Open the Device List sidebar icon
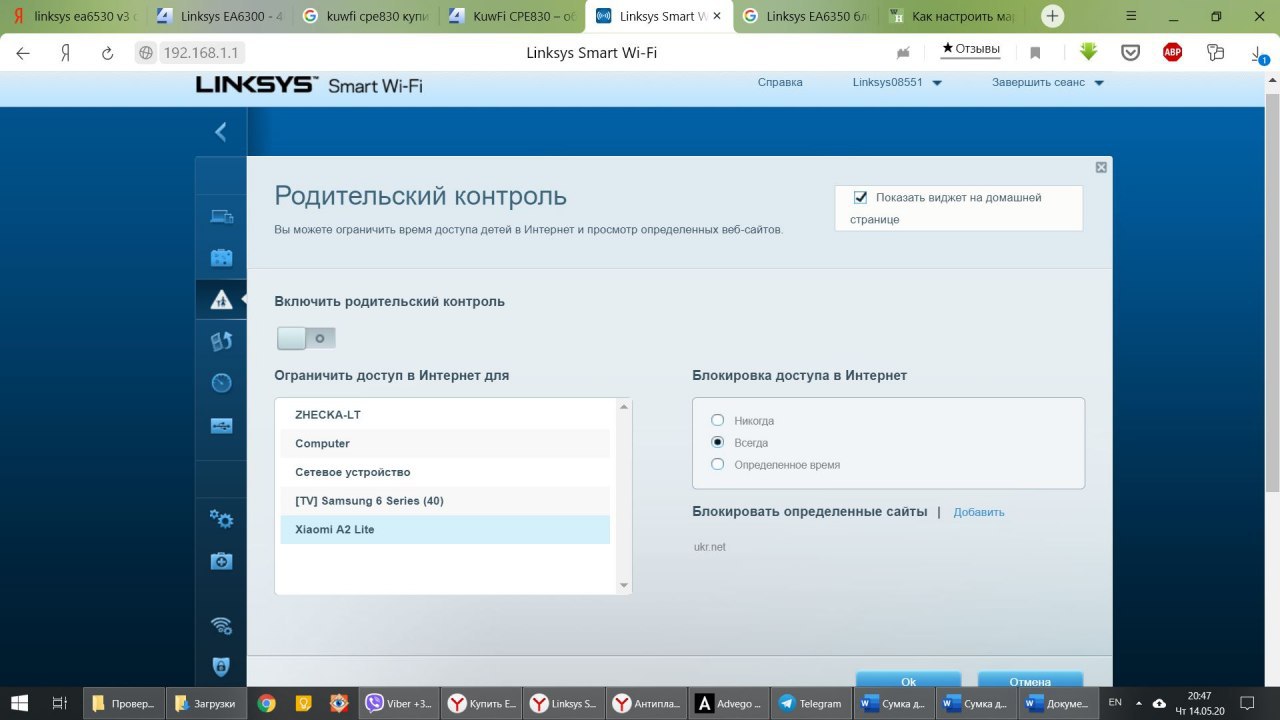The image size is (1280, 720). (221, 216)
